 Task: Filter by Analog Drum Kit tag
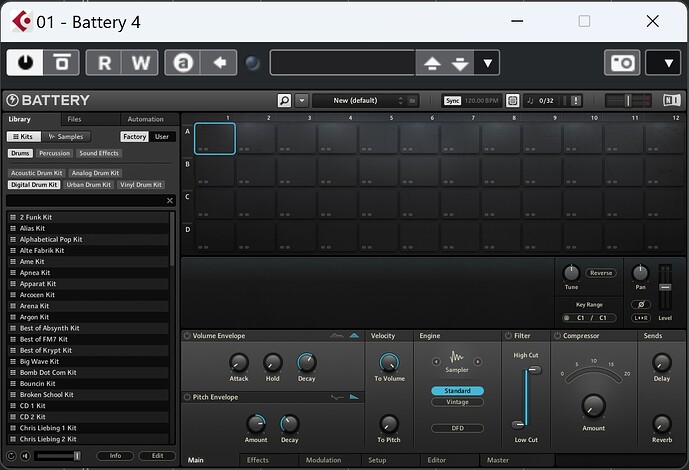tap(95, 173)
